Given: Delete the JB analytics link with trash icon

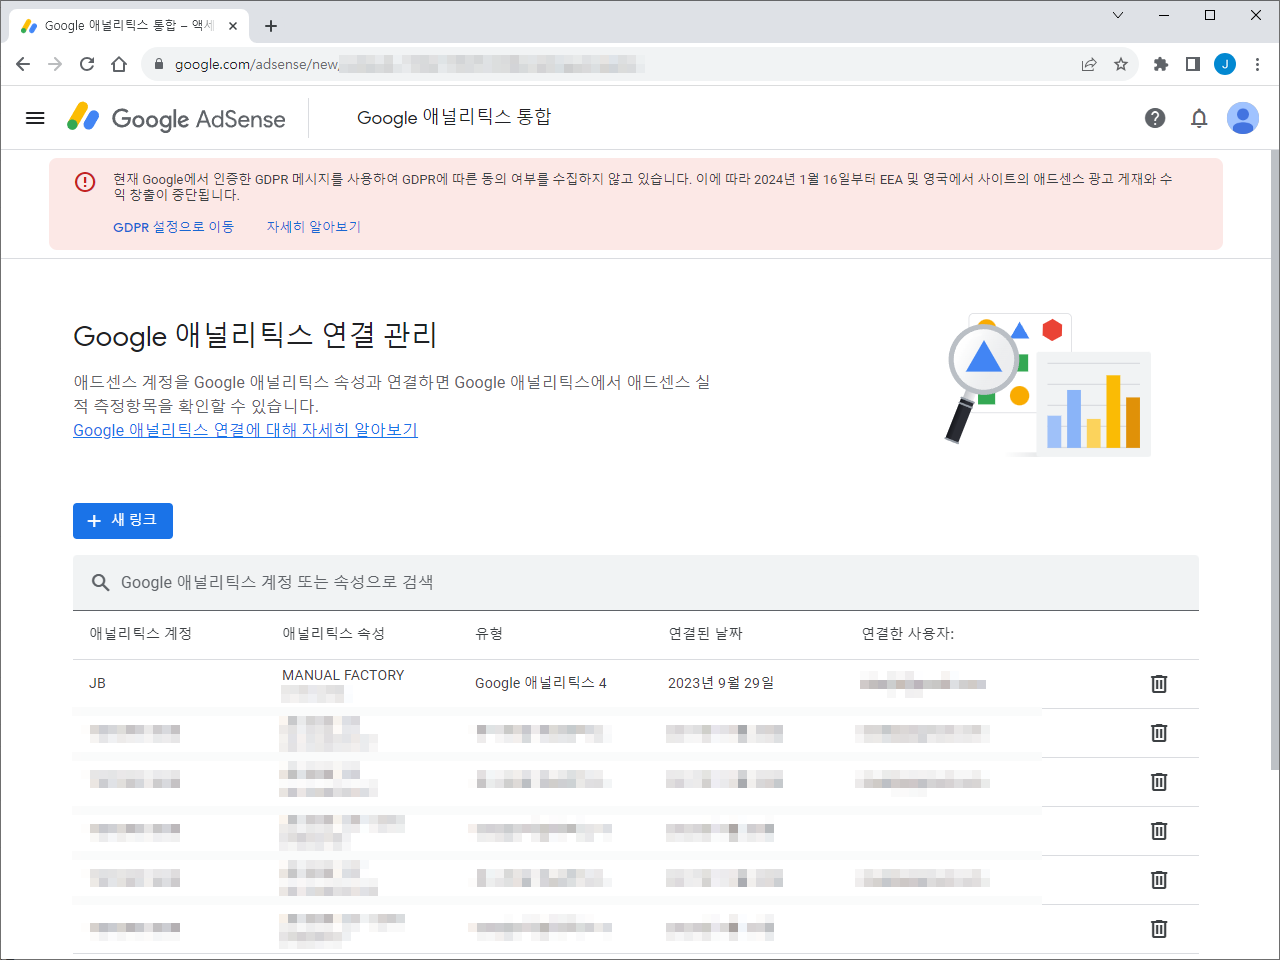Looking at the screenshot, I should pos(1159,684).
